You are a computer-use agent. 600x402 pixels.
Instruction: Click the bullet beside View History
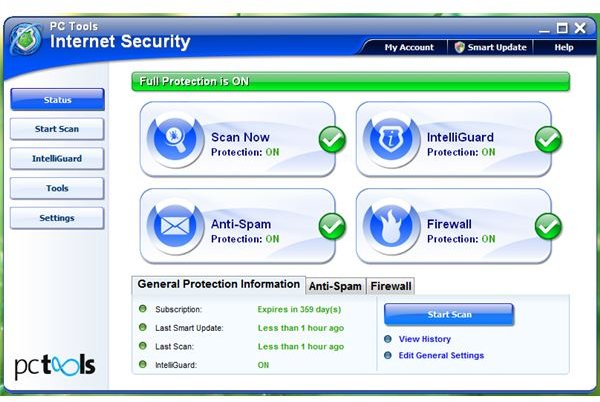point(388,339)
